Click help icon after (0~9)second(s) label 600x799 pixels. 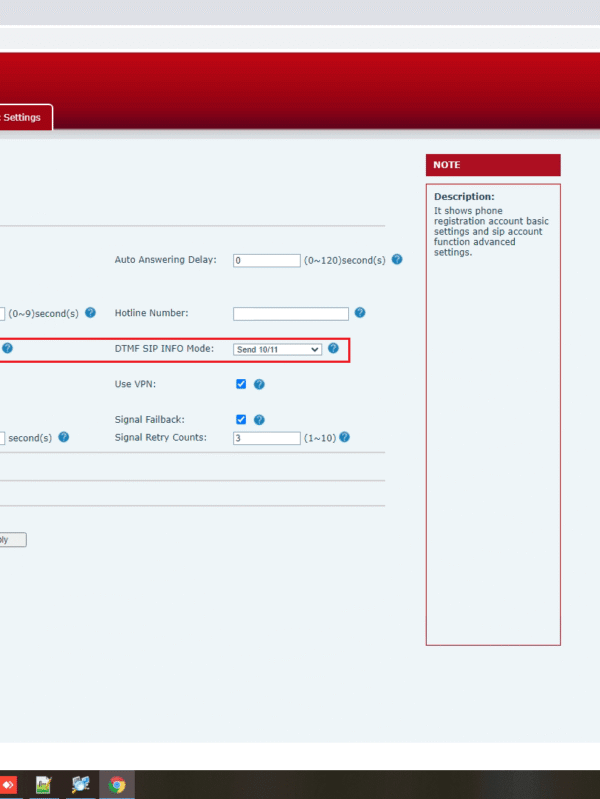pos(90,312)
